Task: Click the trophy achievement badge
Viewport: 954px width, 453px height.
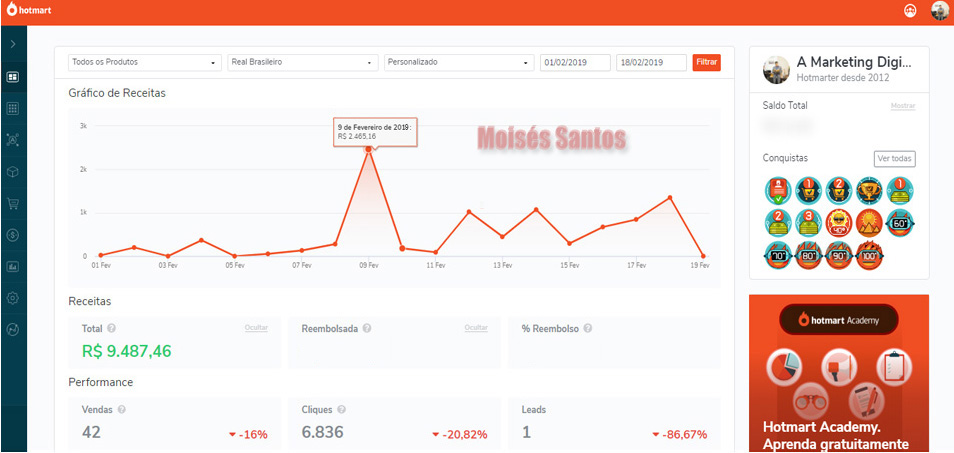Action: coord(871,190)
